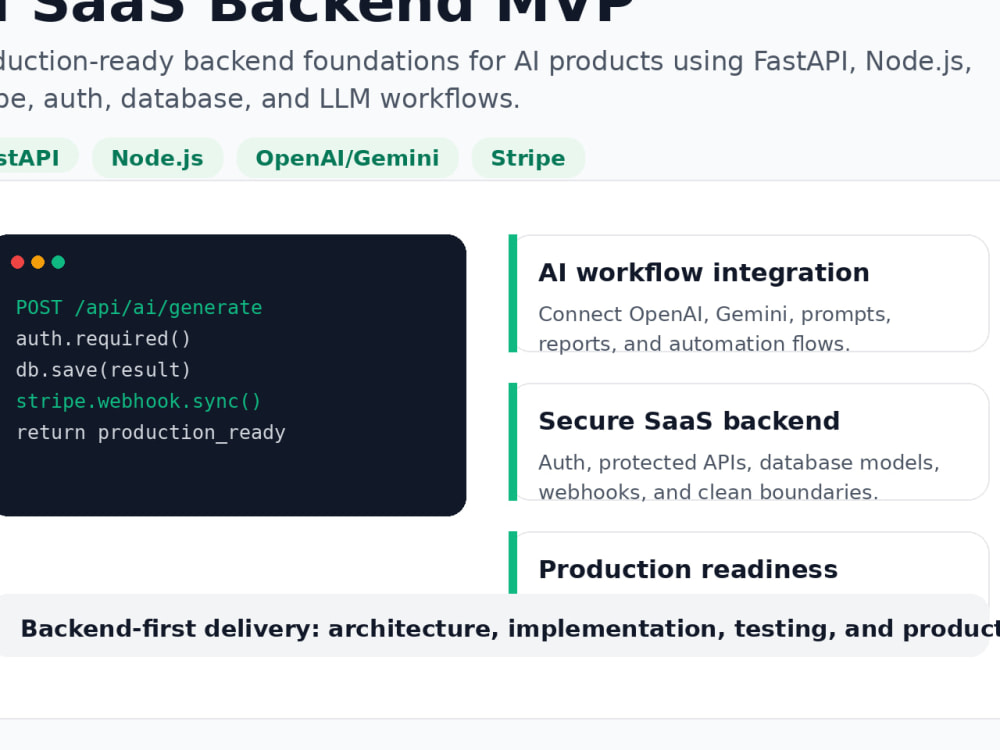Click 'Connect OpenAI, Gemini, prompts' description text

[x=714, y=328]
